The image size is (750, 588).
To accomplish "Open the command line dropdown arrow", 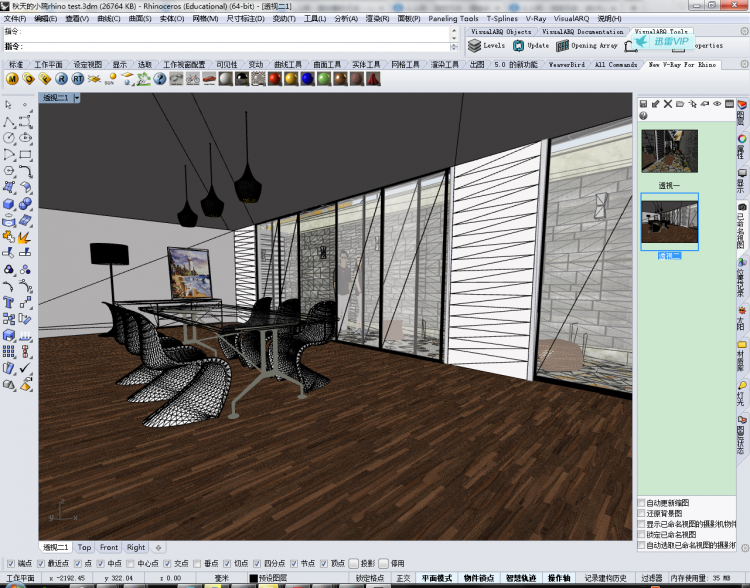I will (454, 46).
